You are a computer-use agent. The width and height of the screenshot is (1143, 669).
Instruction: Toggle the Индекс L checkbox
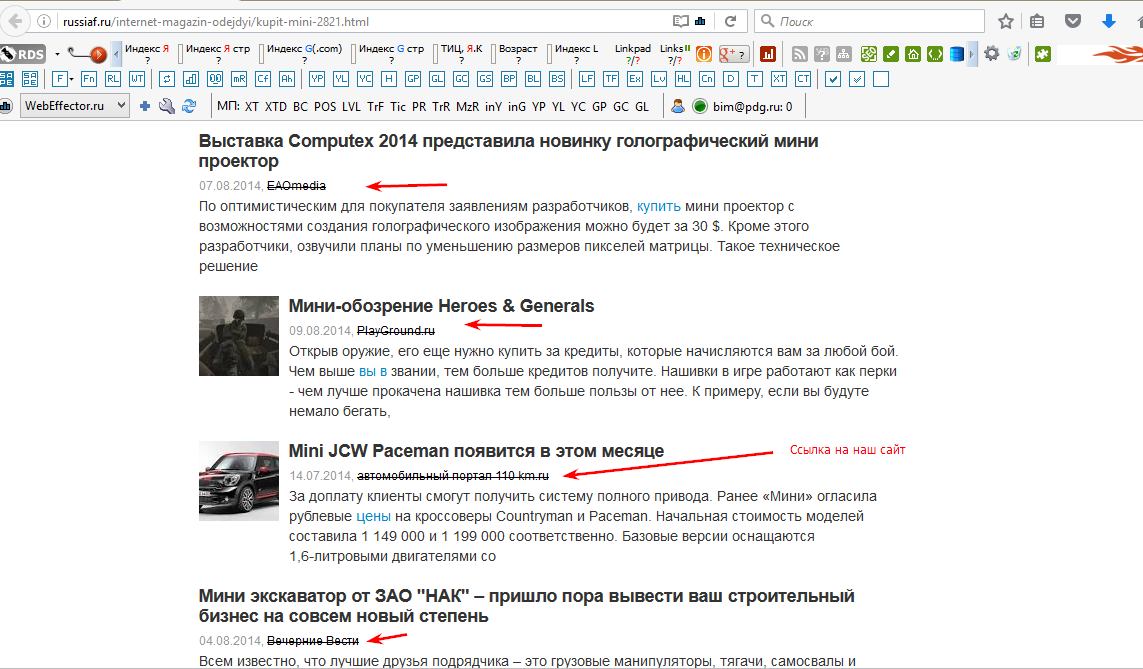click(550, 54)
